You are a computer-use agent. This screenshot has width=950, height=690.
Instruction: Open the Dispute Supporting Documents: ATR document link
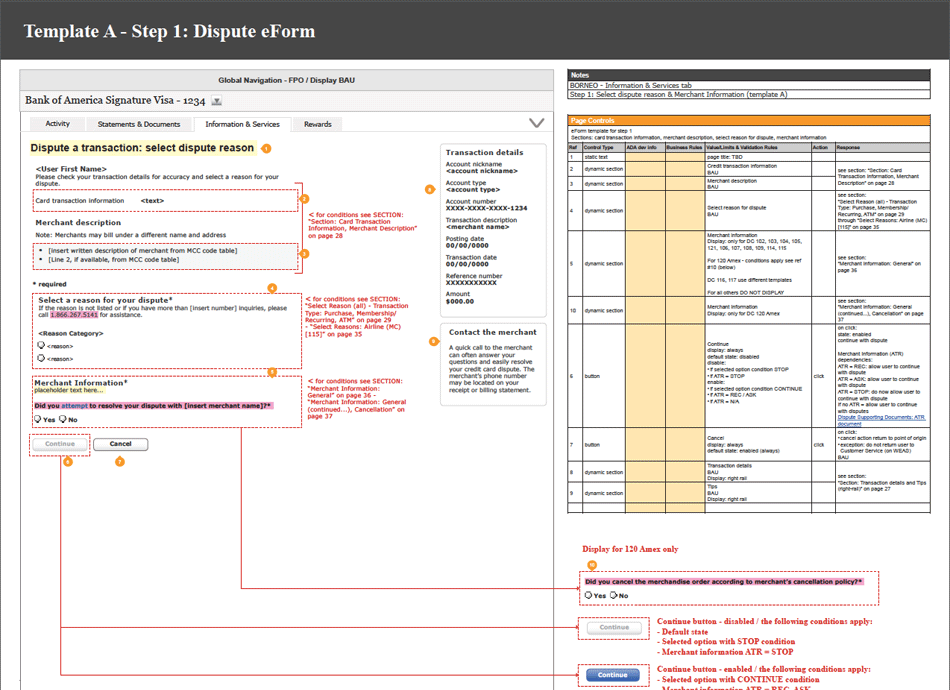tap(880, 419)
